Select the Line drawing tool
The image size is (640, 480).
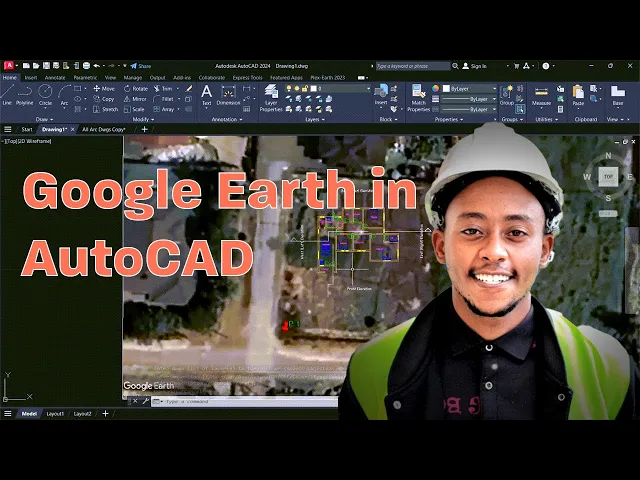point(7,95)
